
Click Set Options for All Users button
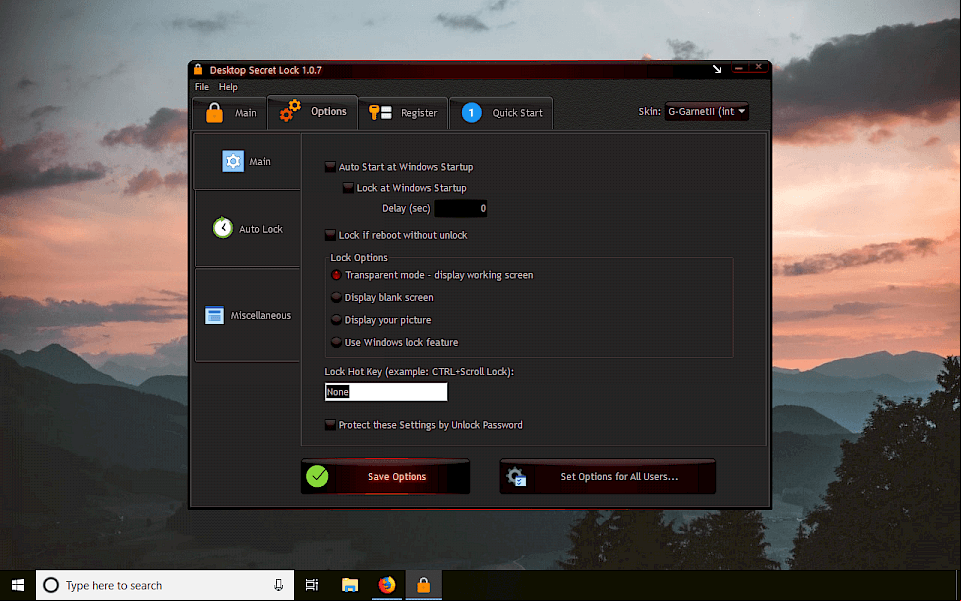point(607,477)
